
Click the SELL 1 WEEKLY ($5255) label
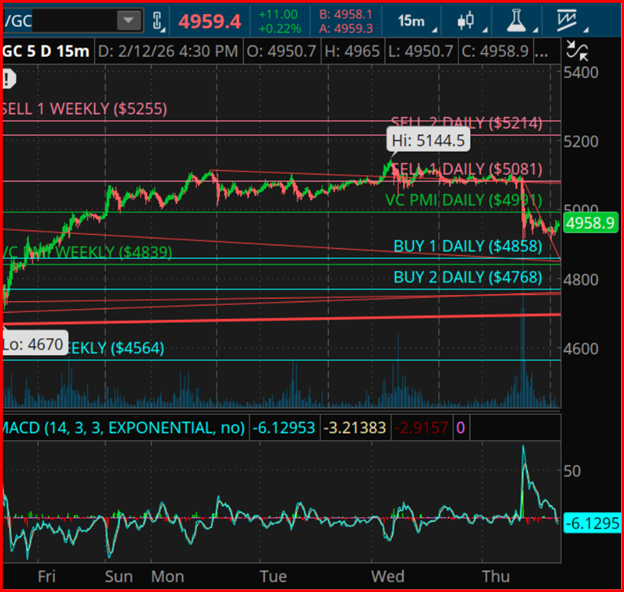point(85,108)
